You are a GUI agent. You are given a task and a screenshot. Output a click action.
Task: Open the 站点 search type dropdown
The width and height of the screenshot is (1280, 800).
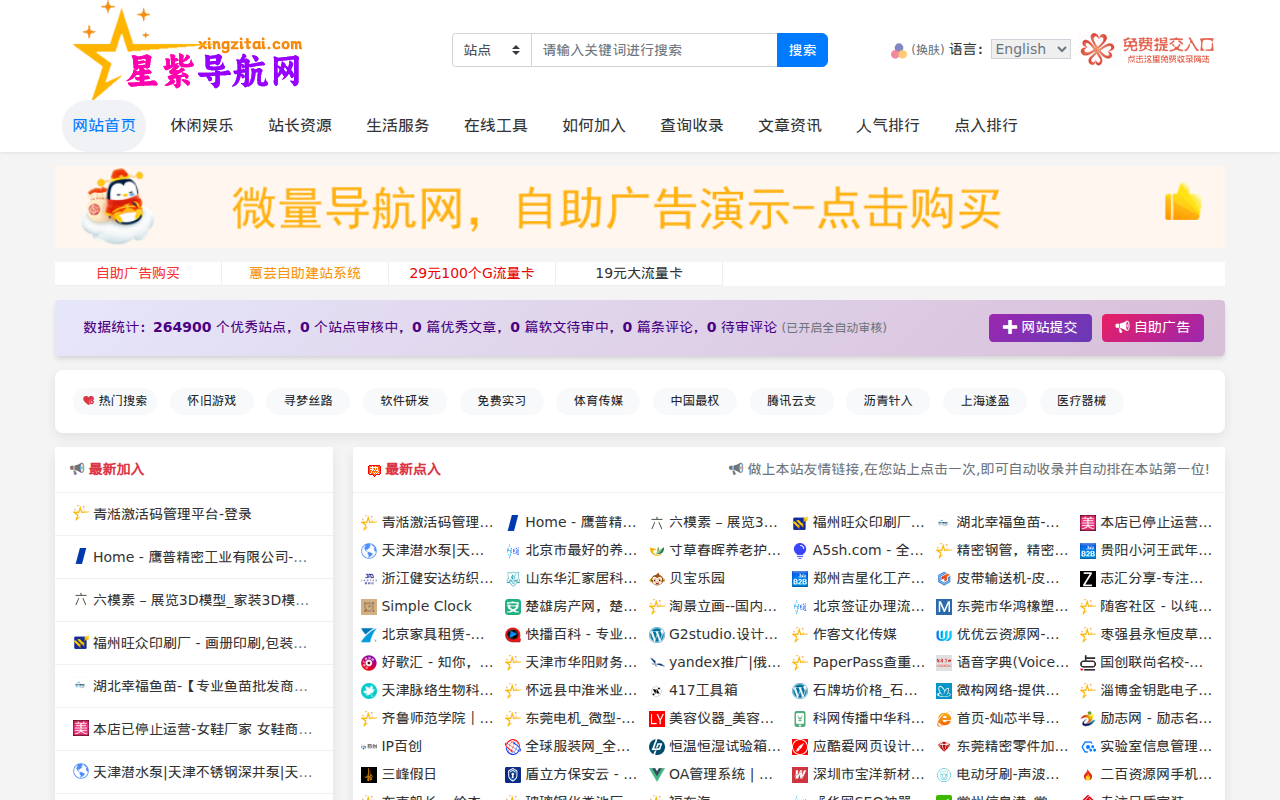click(x=491, y=49)
